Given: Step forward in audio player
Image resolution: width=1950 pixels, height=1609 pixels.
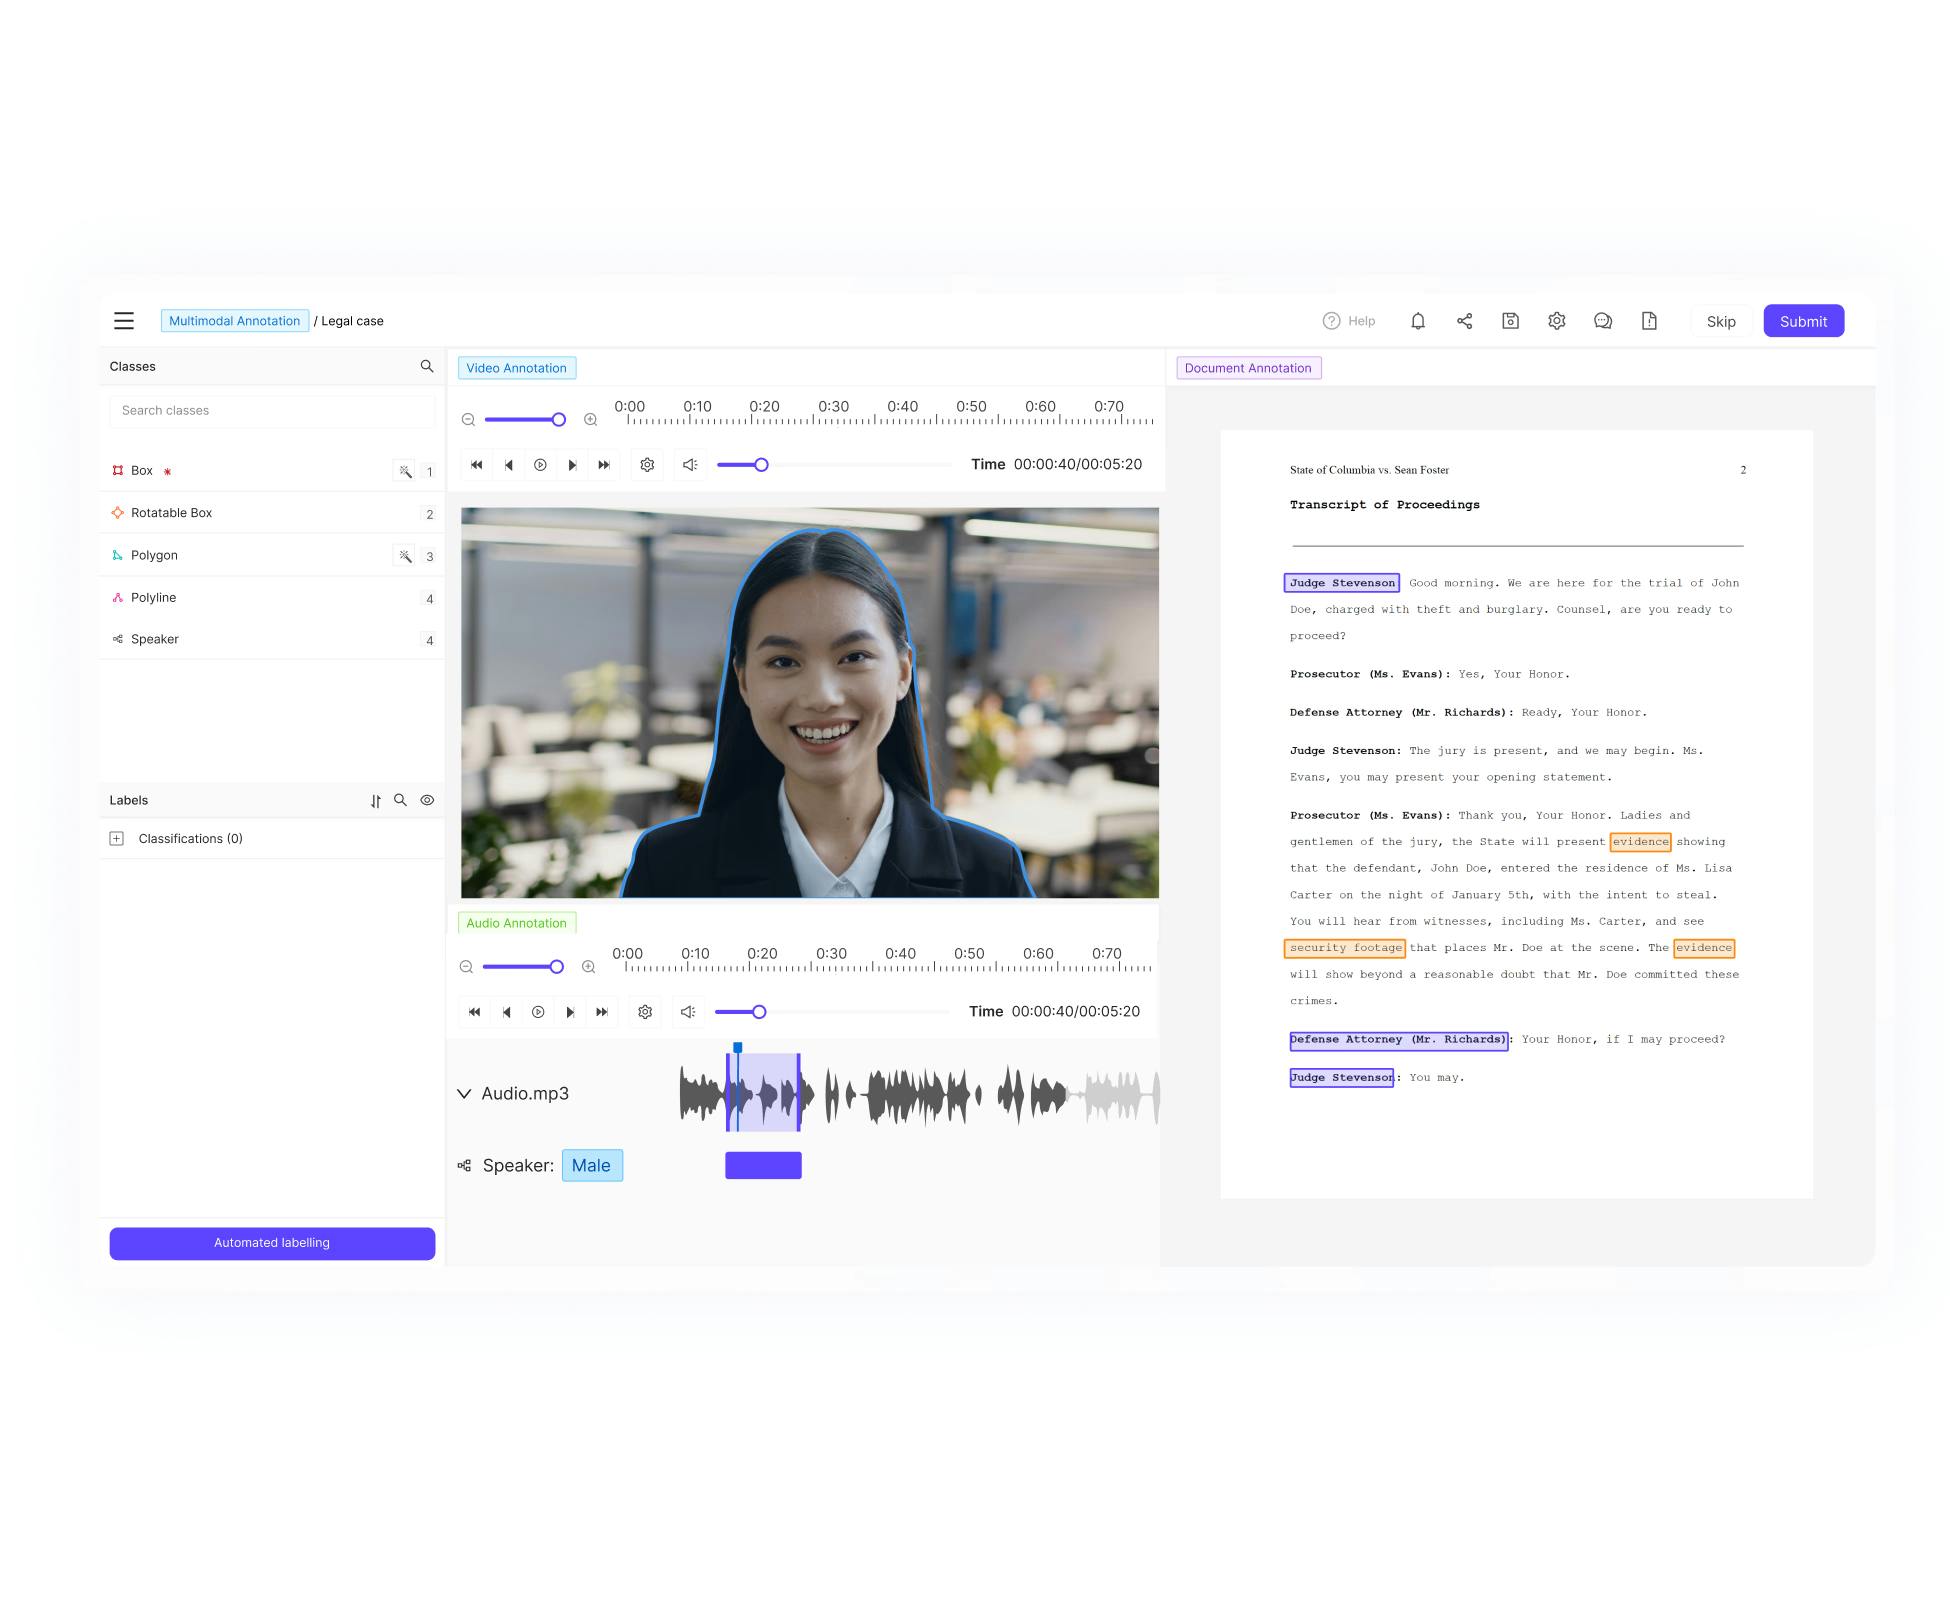Looking at the screenshot, I should point(570,1012).
